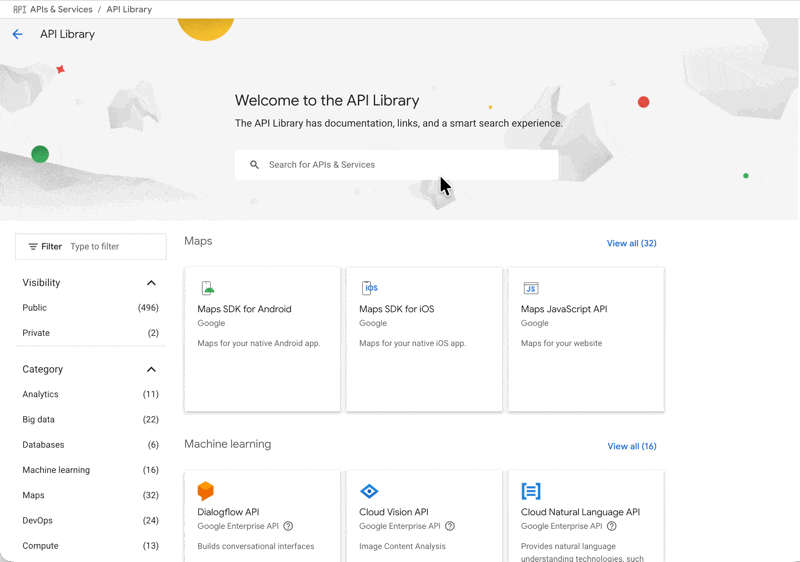Click the Search for APIs & Services field
This screenshot has width=800, height=562.
pyautogui.click(x=400, y=165)
